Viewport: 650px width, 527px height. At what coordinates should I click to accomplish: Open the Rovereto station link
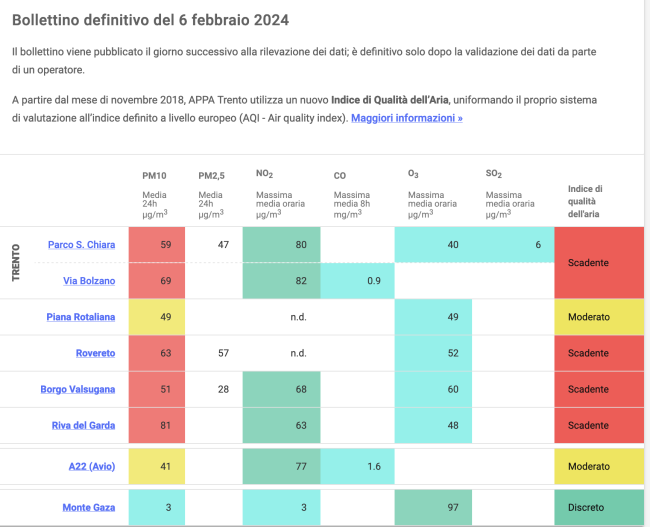[95, 353]
